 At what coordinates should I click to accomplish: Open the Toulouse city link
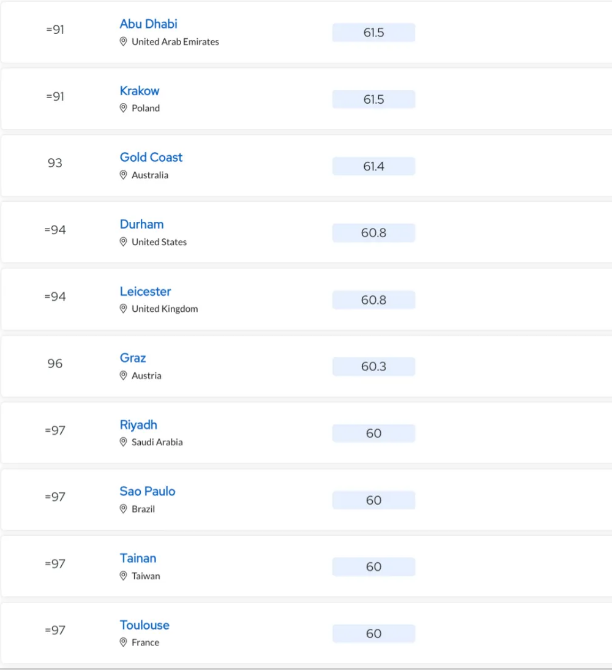(144, 625)
